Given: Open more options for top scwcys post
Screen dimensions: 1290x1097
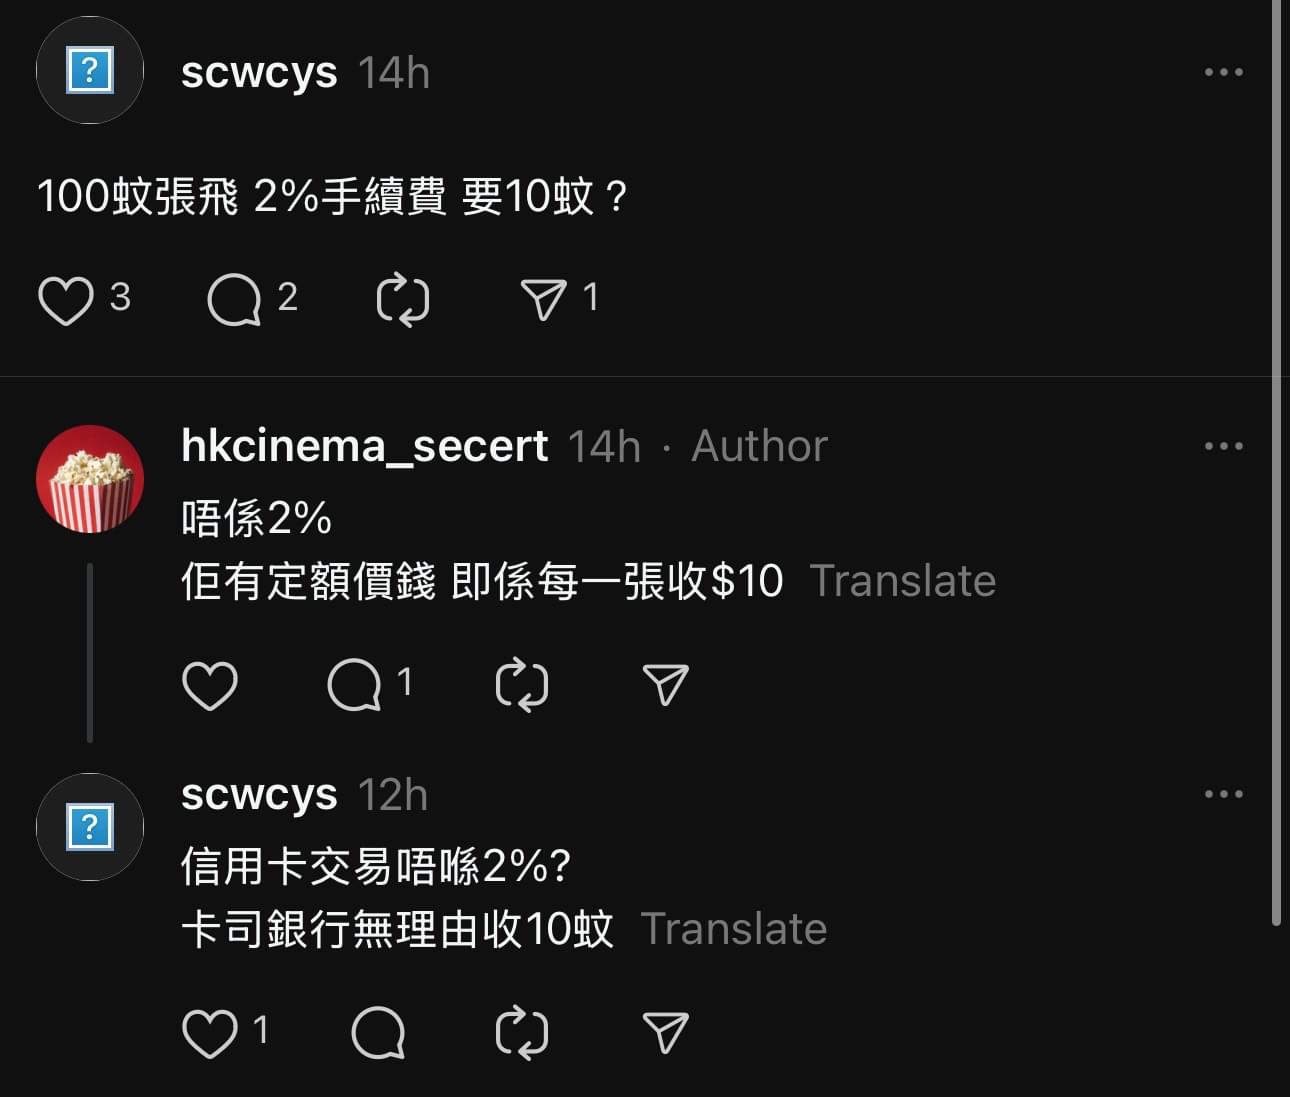Looking at the screenshot, I should click(1224, 72).
